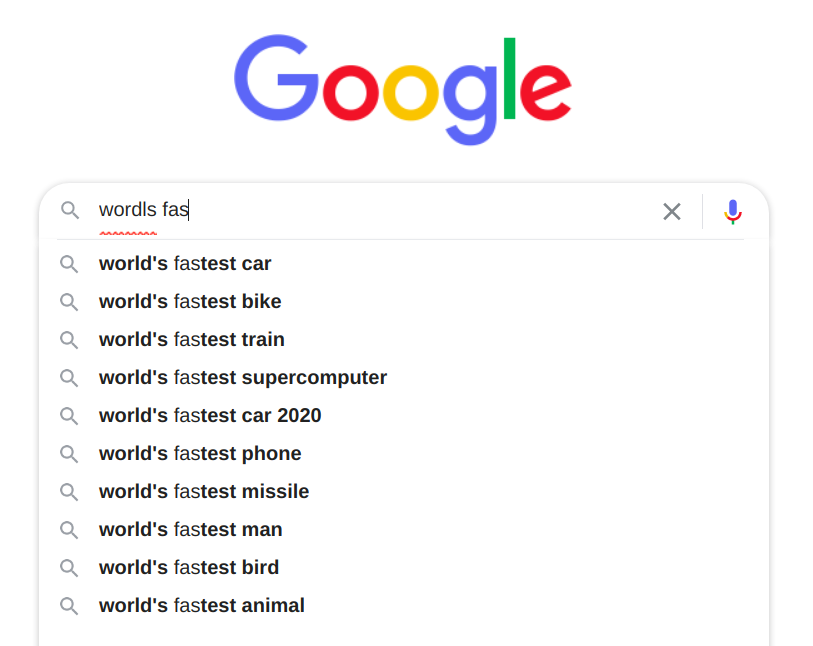Choose the "world's fastest bike" suggestion
Viewport: 813px width, 646px height.
tap(190, 302)
